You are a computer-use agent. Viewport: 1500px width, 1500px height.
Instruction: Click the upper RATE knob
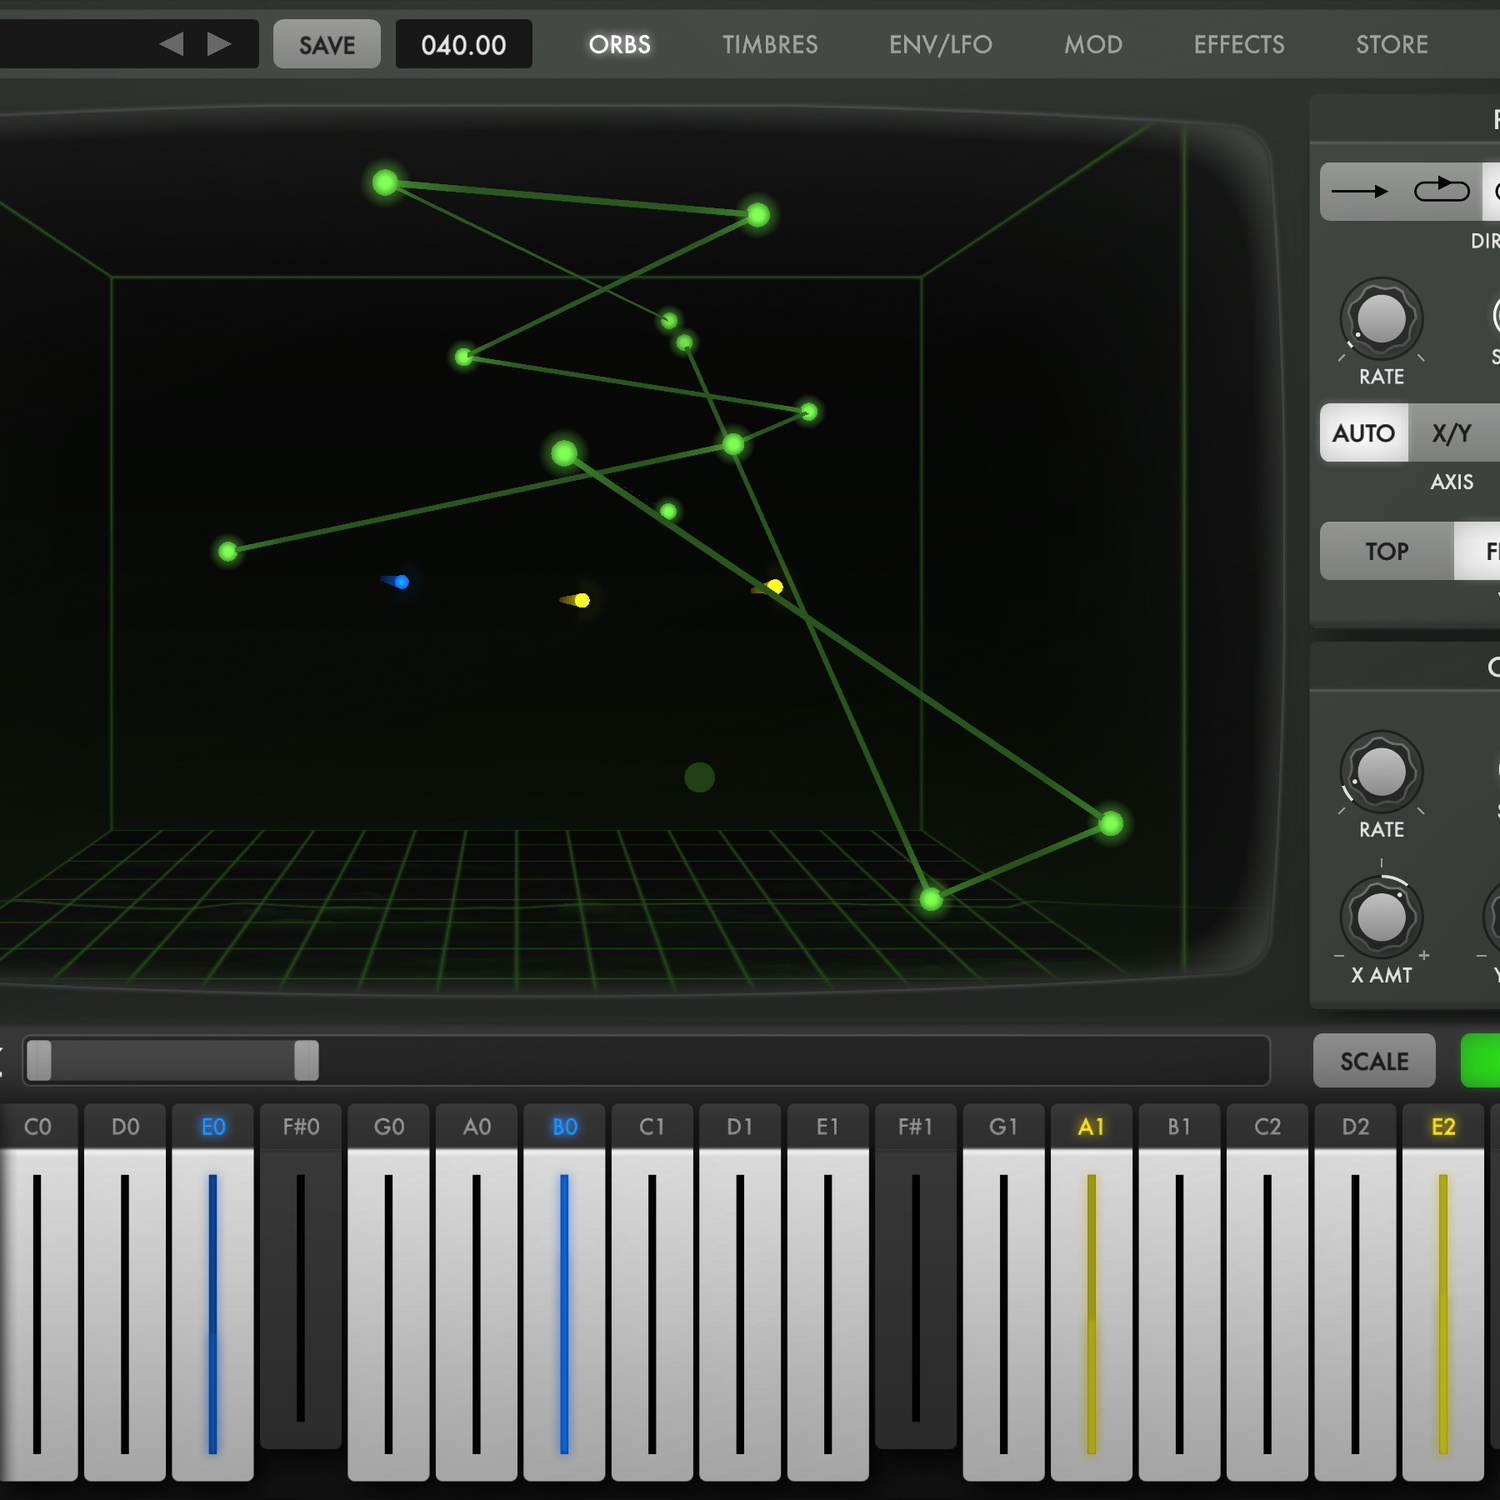(1381, 319)
